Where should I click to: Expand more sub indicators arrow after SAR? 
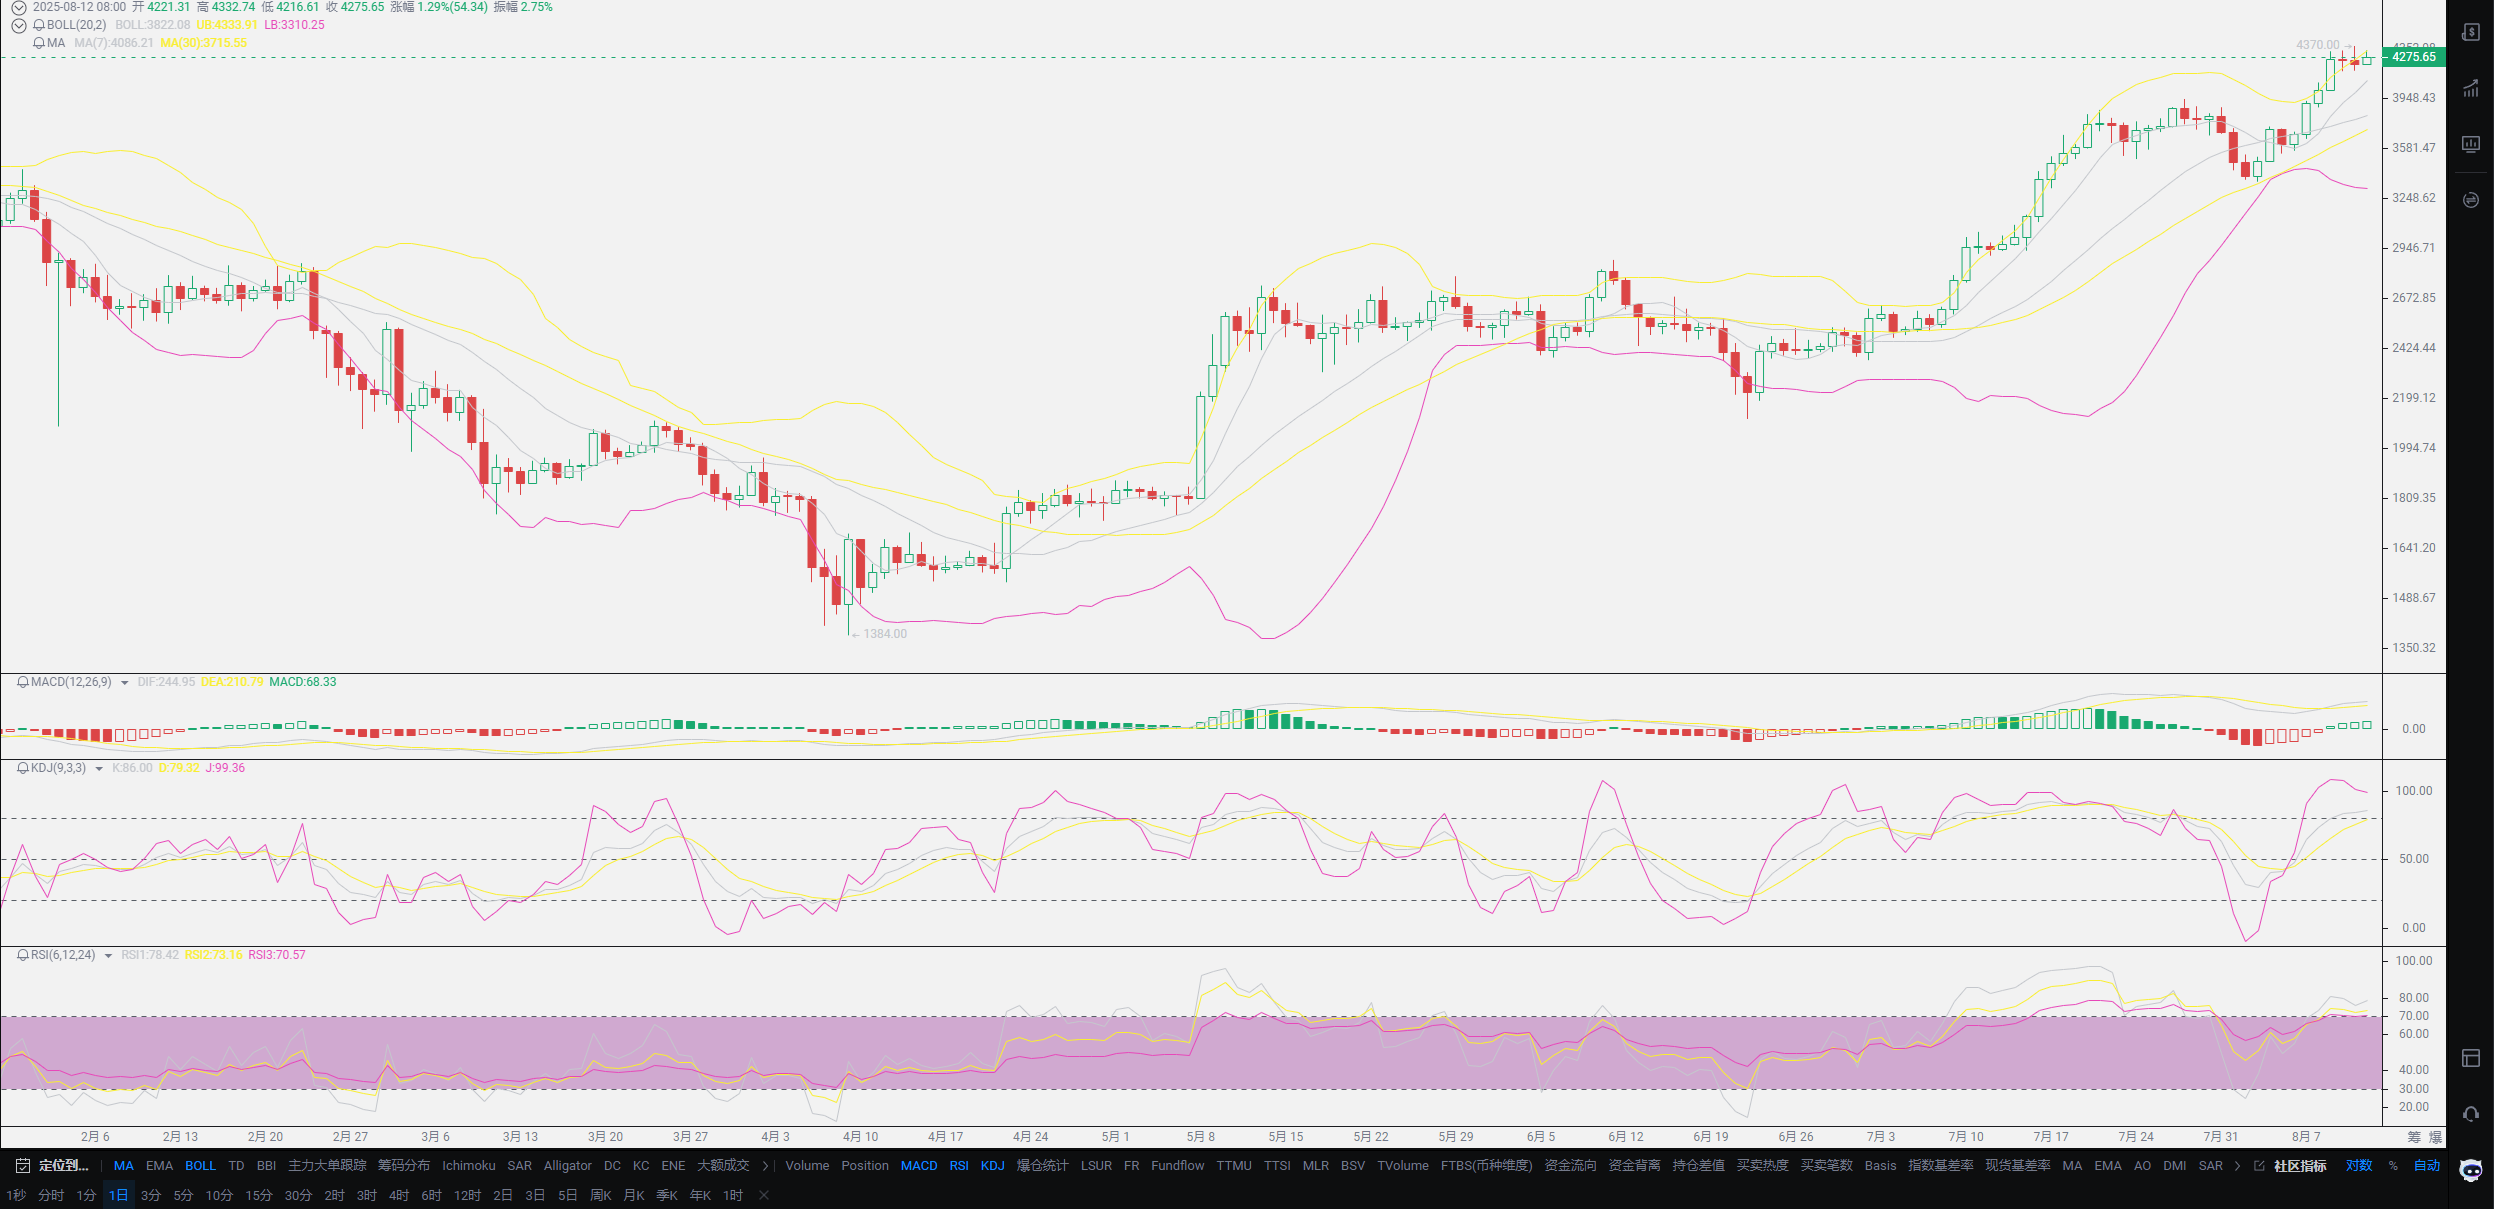(2237, 1166)
